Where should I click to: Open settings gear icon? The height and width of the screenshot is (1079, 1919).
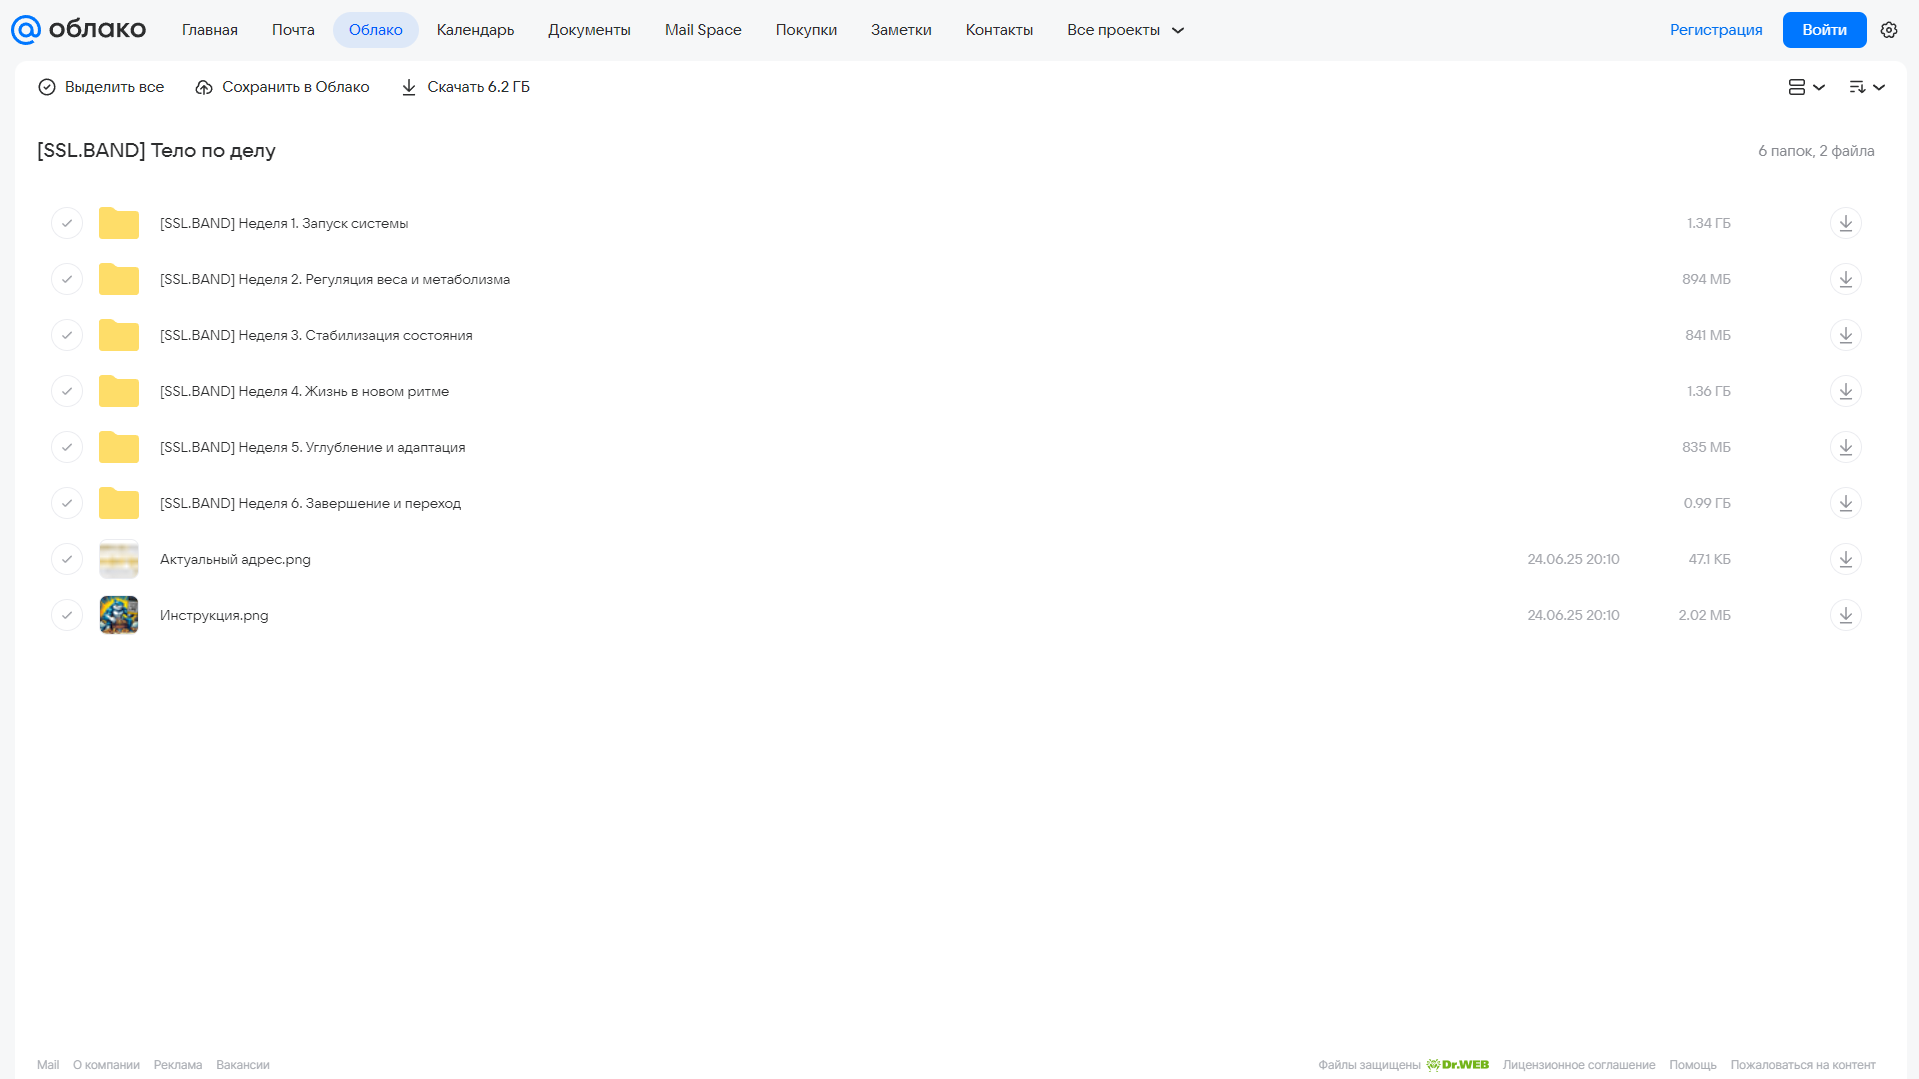tap(1888, 30)
